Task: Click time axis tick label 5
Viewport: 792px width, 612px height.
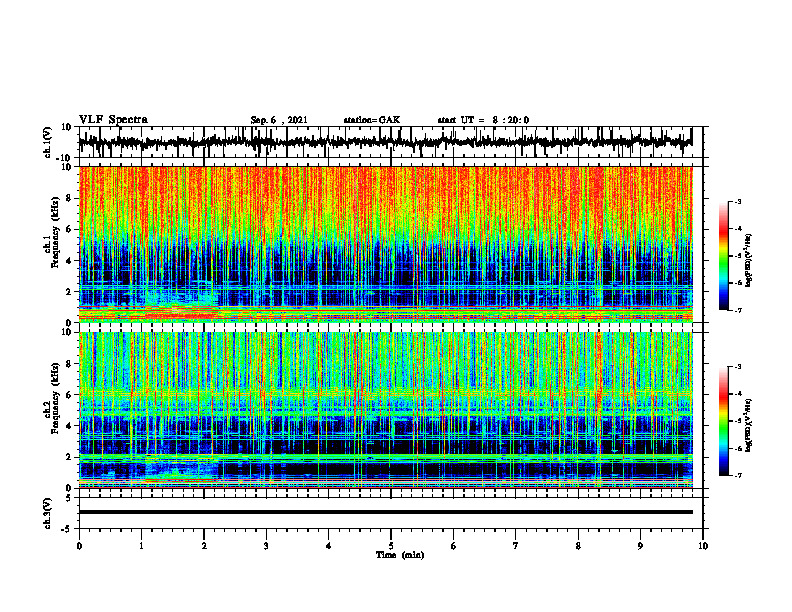Action: (x=391, y=546)
